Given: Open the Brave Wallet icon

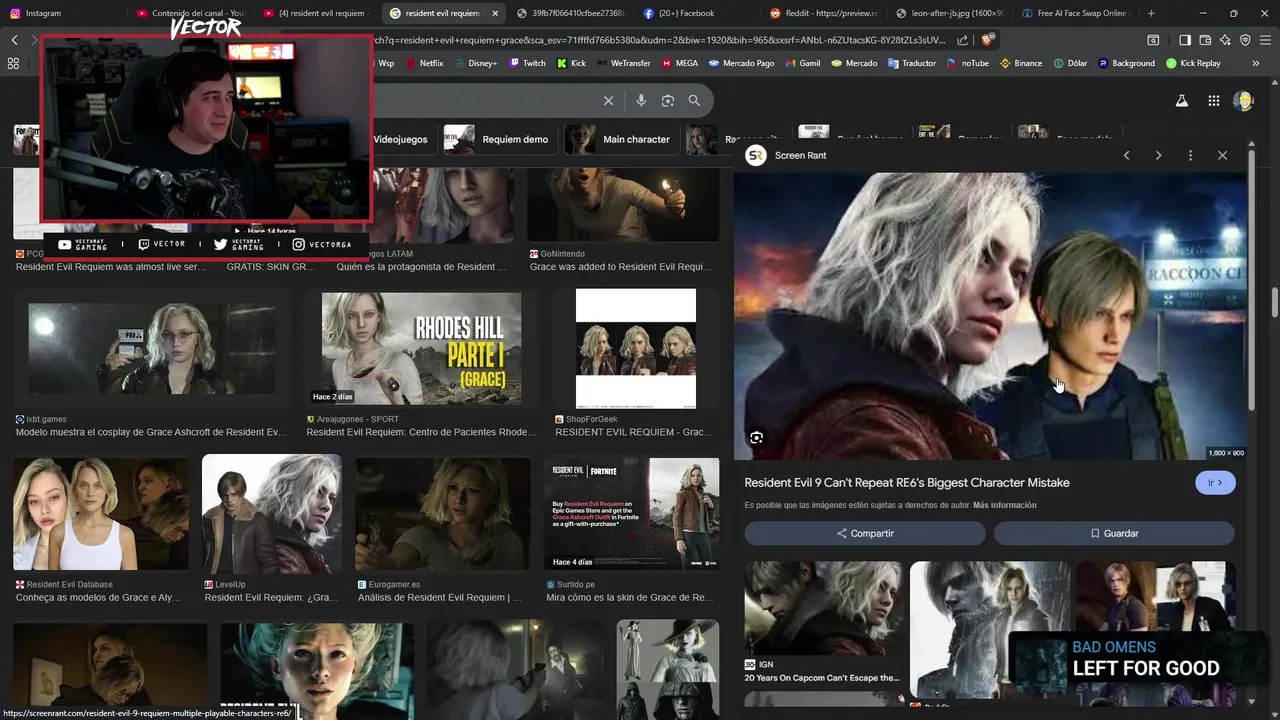Looking at the screenshot, I should pyautogui.click(x=1205, y=40).
